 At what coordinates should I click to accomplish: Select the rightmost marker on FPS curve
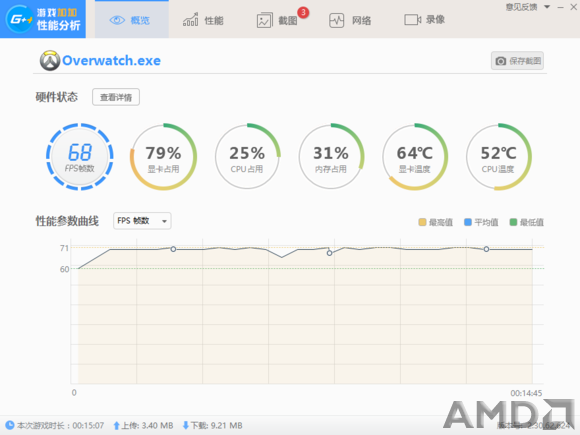click(x=486, y=249)
